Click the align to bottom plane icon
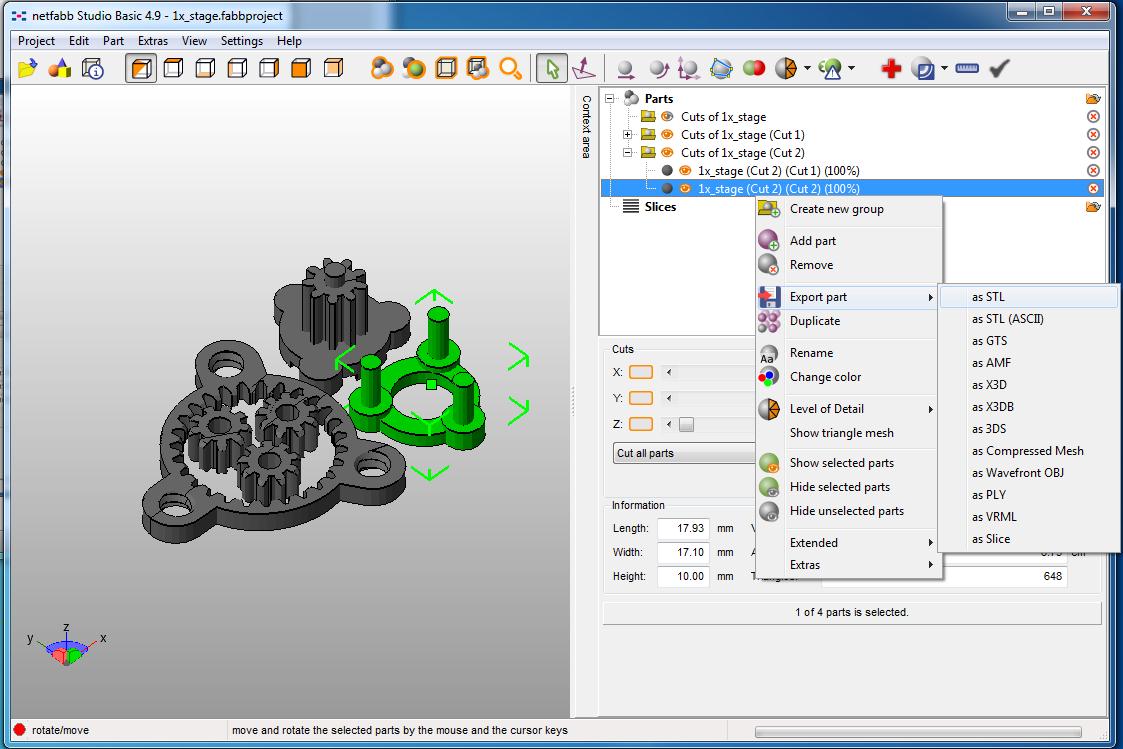The image size is (1123, 749). tap(584, 69)
